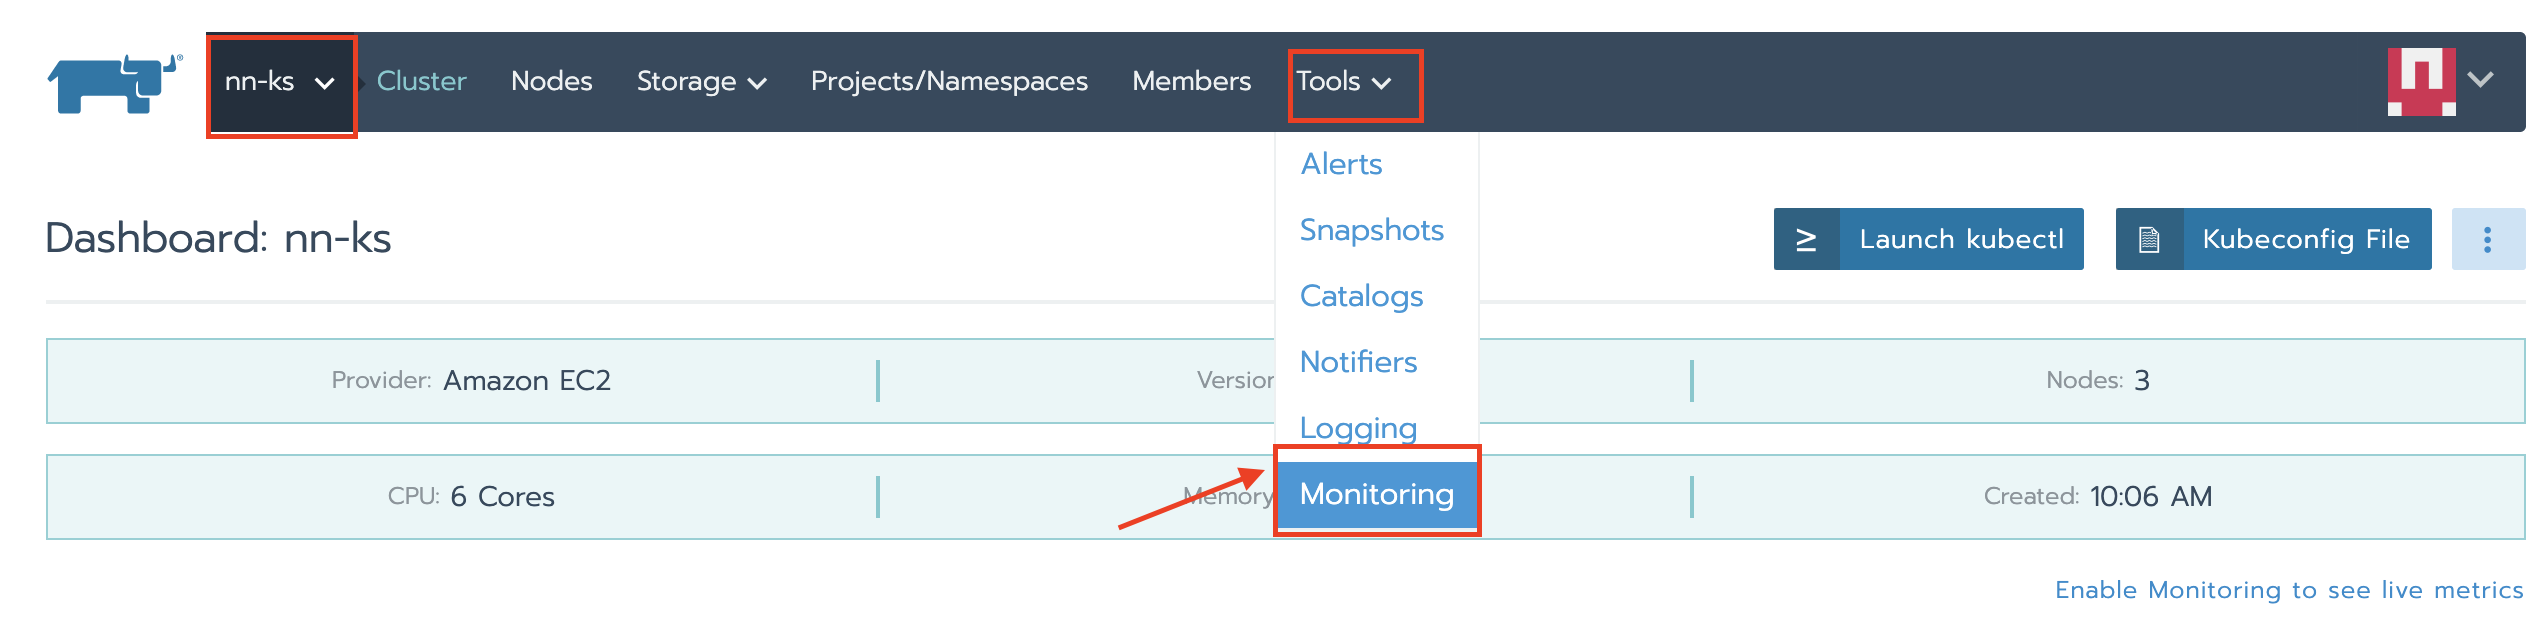Select Monitoring from the Tools menu

click(1376, 494)
